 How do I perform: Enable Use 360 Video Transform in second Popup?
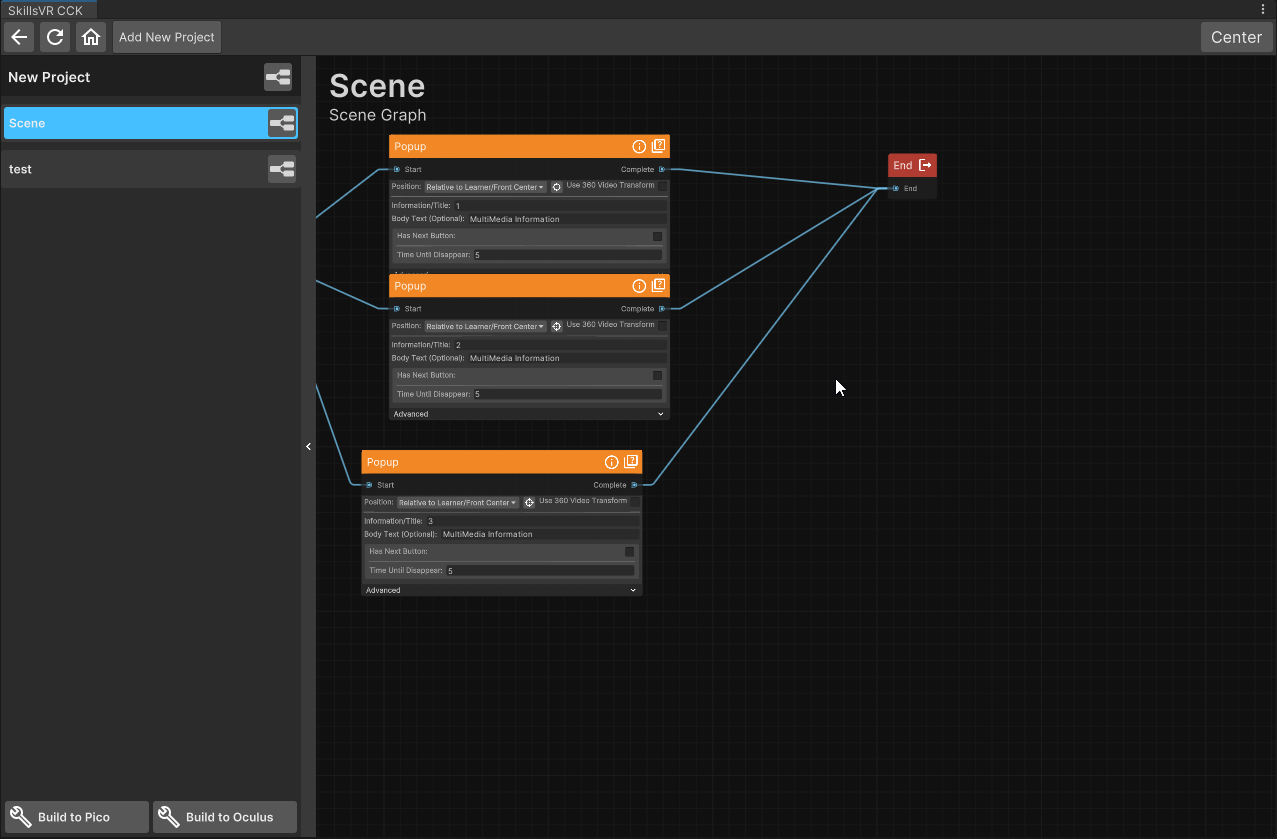click(662, 325)
